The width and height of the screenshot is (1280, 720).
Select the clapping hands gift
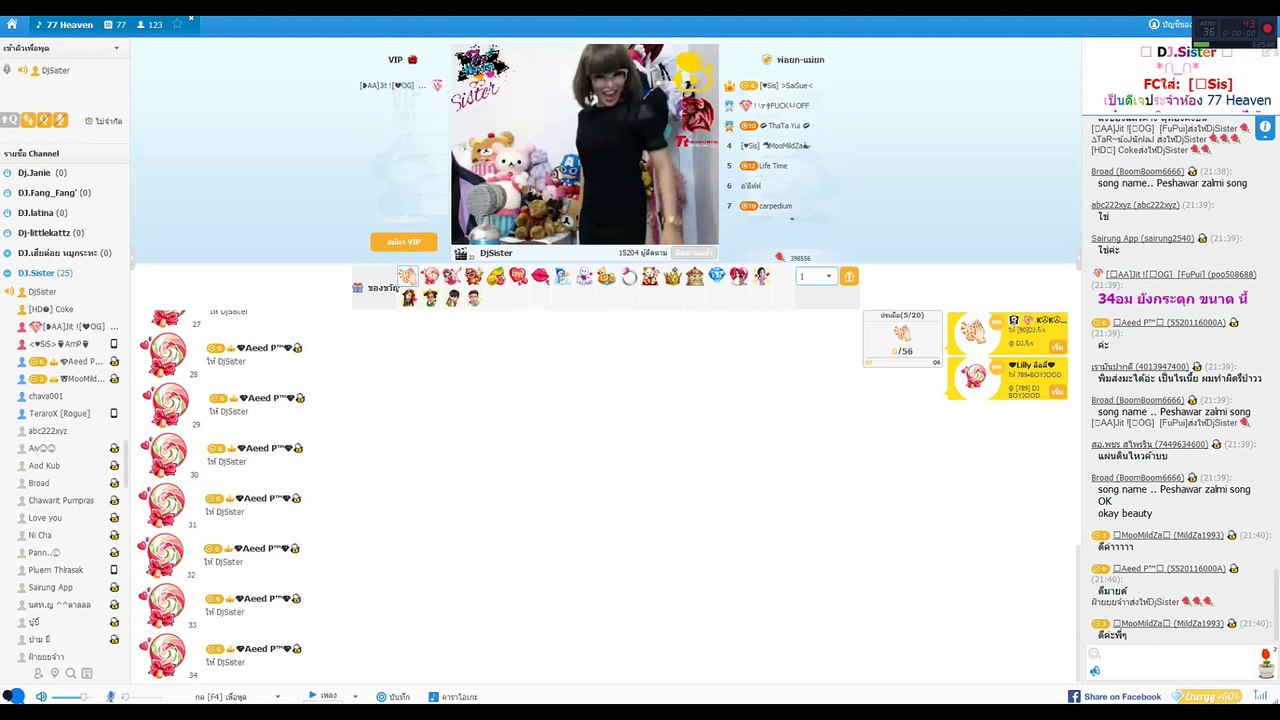click(407, 276)
